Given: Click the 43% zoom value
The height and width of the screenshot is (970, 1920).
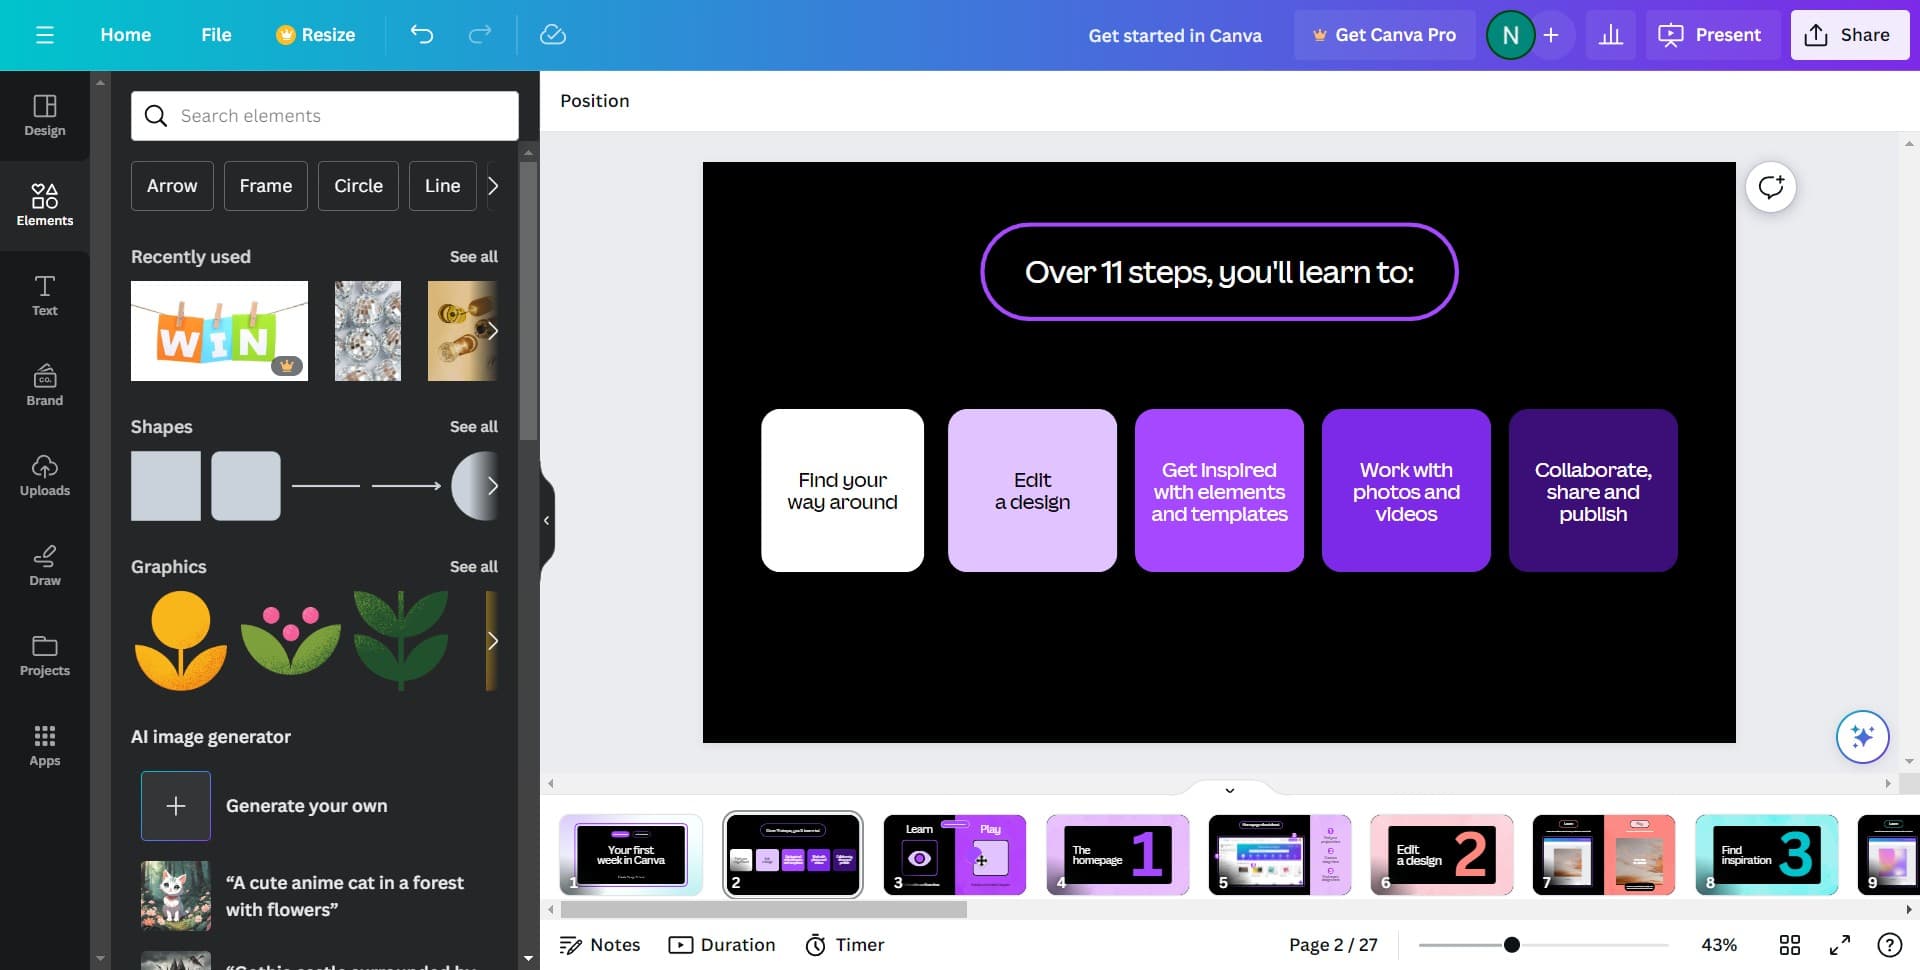Looking at the screenshot, I should (x=1719, y=945).
